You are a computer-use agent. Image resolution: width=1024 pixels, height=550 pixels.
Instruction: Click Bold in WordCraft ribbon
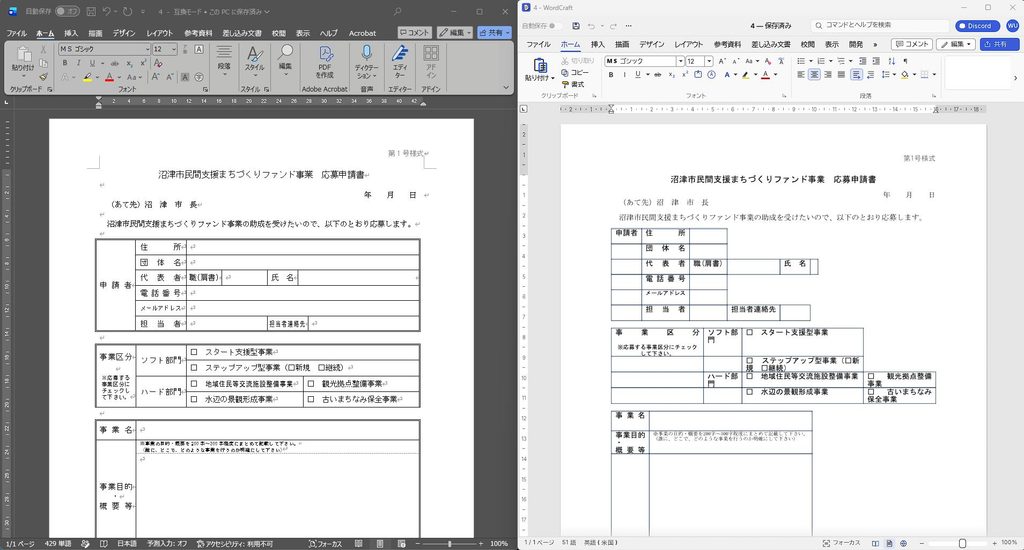point(611,74)
